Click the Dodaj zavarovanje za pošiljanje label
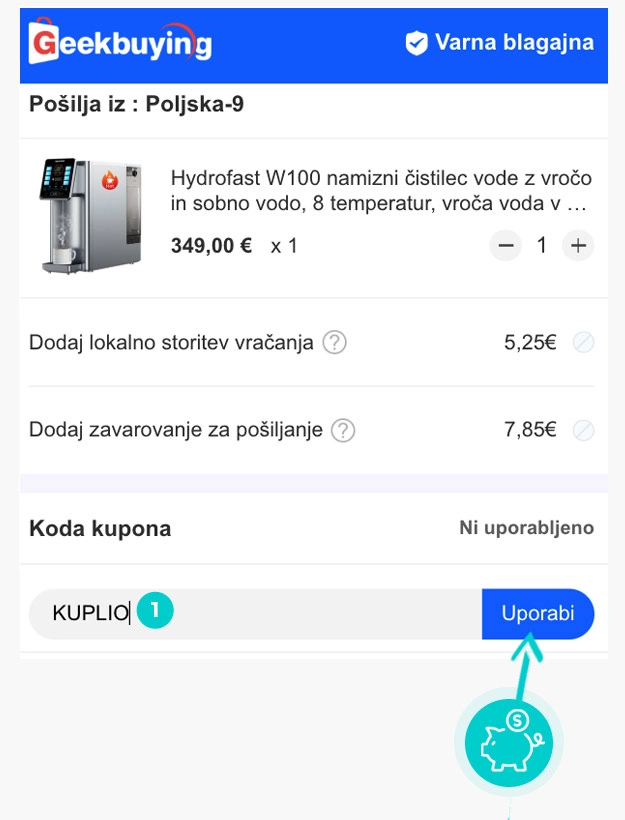 point(176,431)
